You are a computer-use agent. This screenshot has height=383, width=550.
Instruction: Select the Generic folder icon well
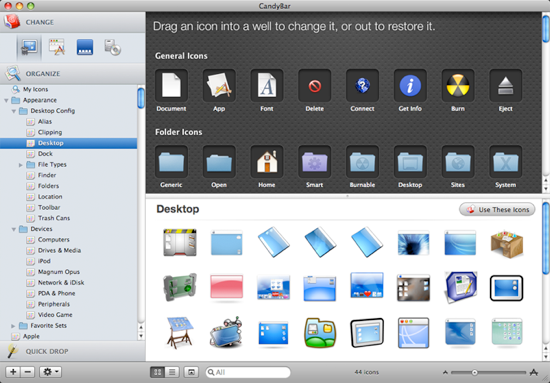[171, 162]
